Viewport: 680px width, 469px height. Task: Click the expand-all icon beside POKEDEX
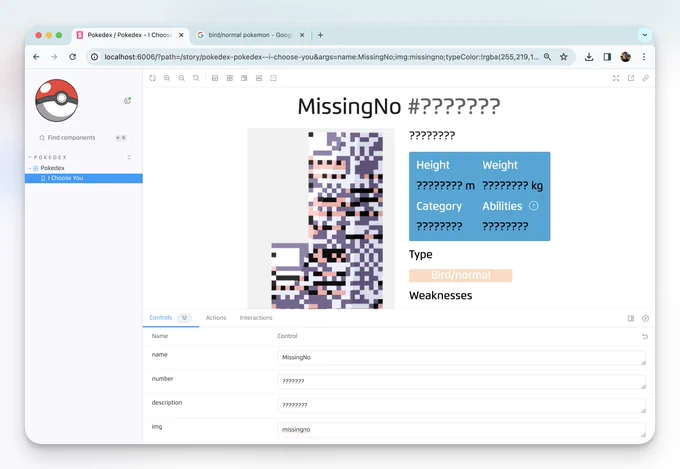point(129,157)
